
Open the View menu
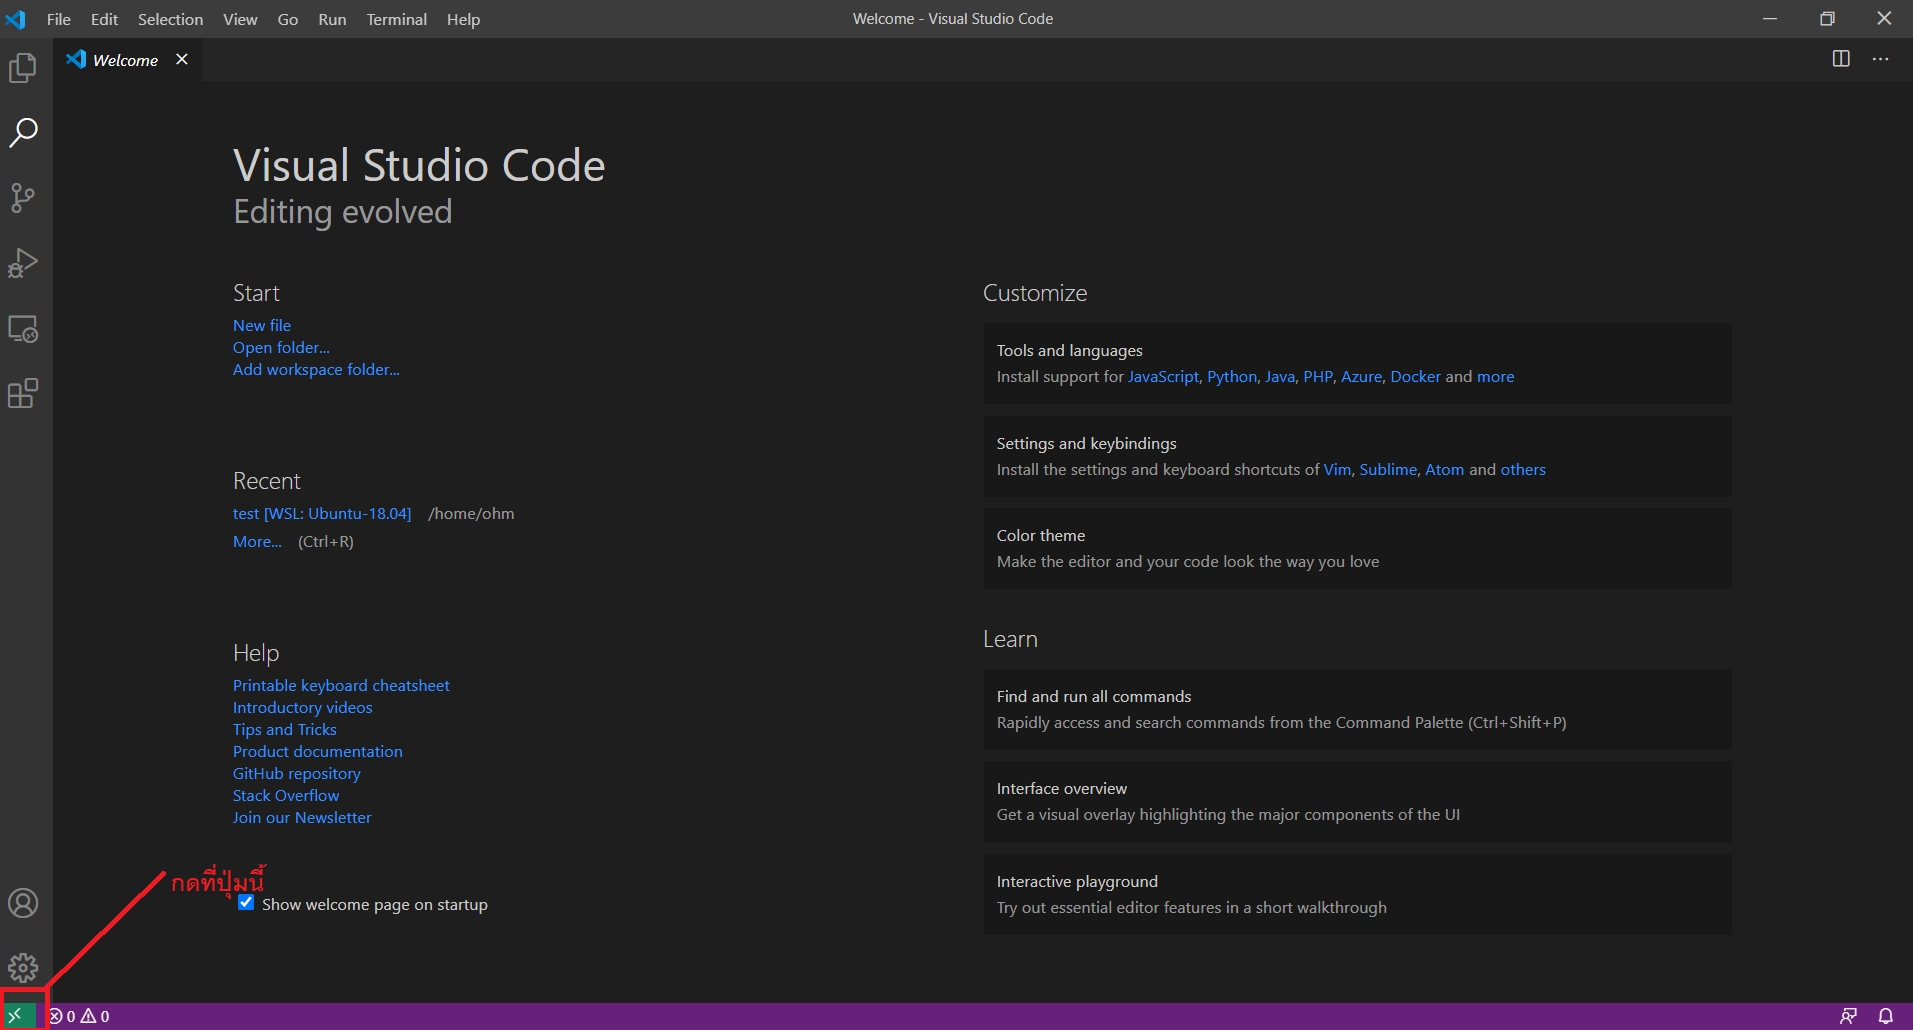[x=240, y=19]
